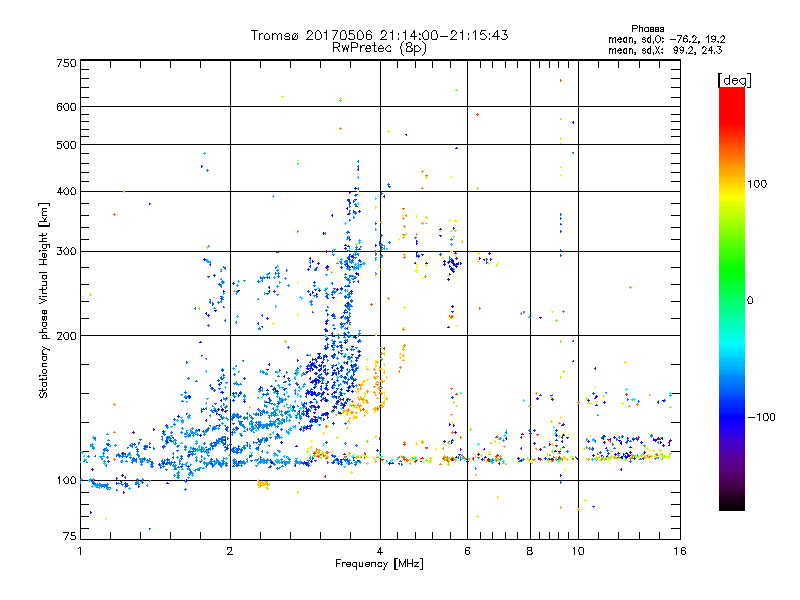The height and width of the screenshot is (600, 800).
Task: Click the x-axis tick label '4'
Action: (380, 551)
